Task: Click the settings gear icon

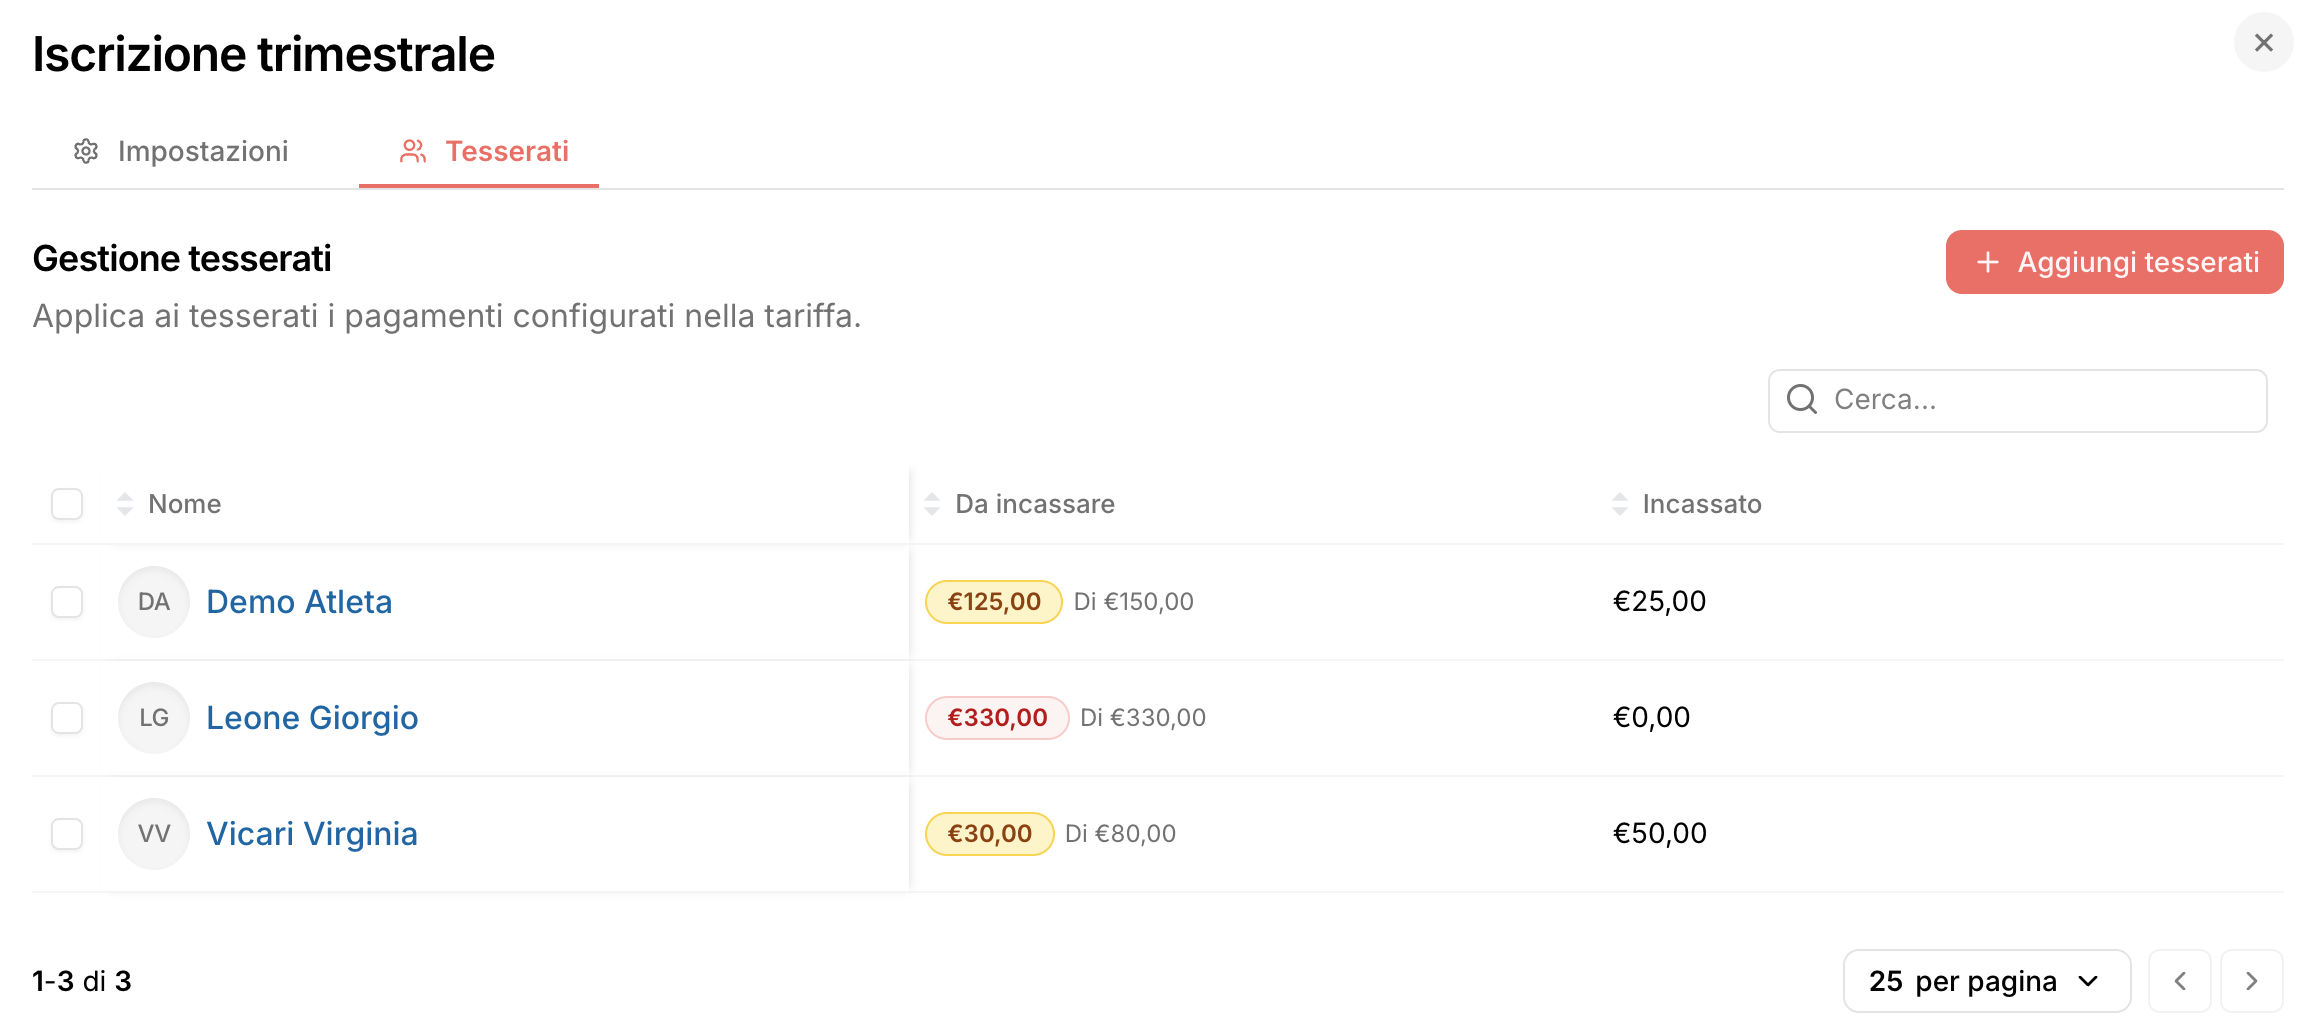Action: click(x=86, y=151)
